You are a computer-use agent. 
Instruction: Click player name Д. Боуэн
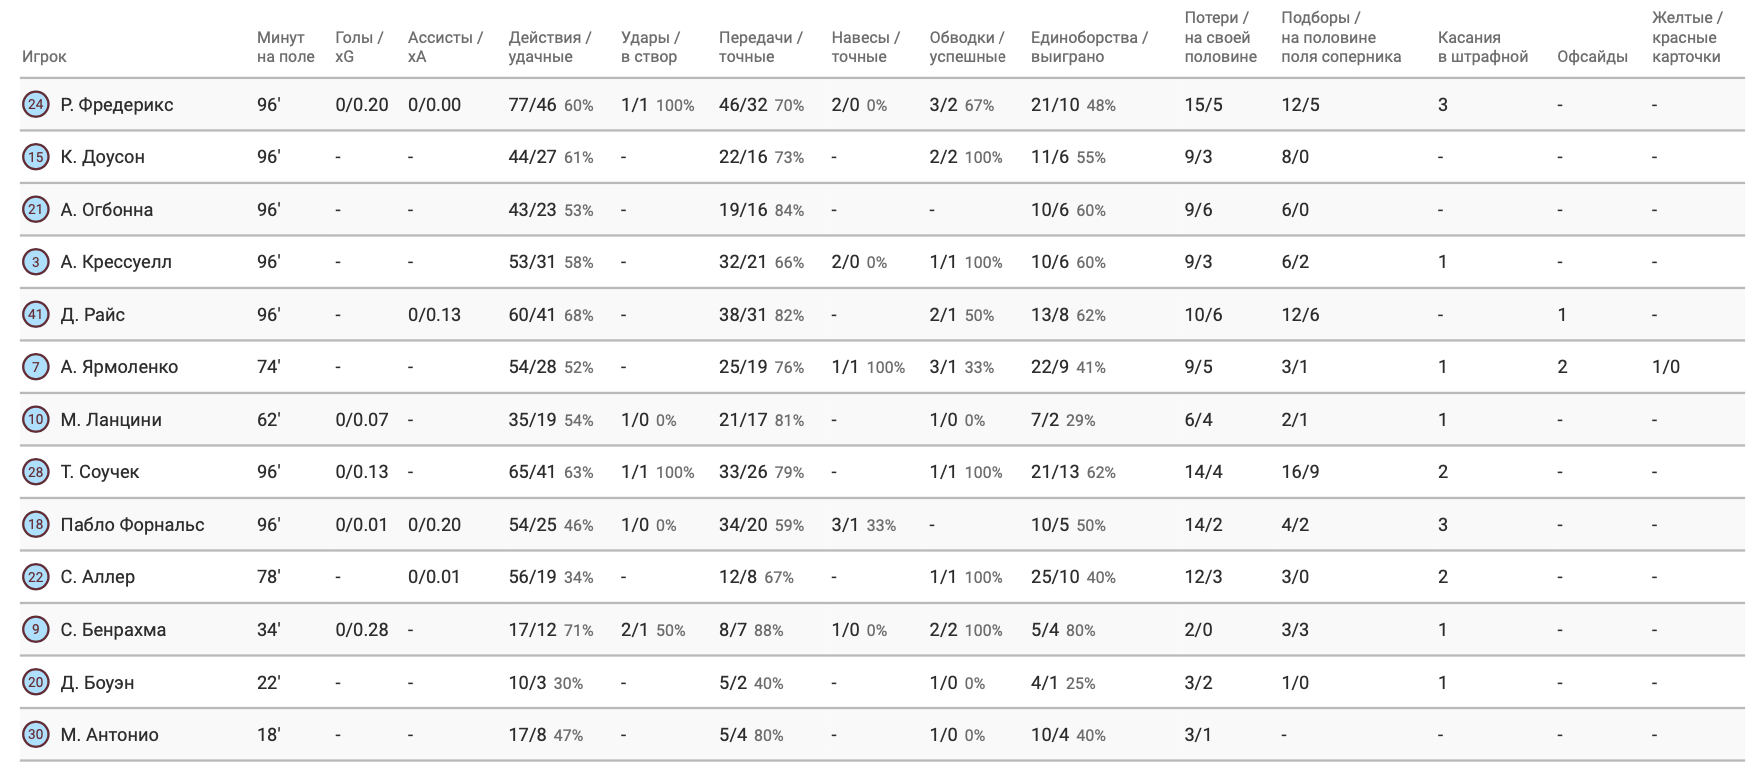(x=97, y=682)
